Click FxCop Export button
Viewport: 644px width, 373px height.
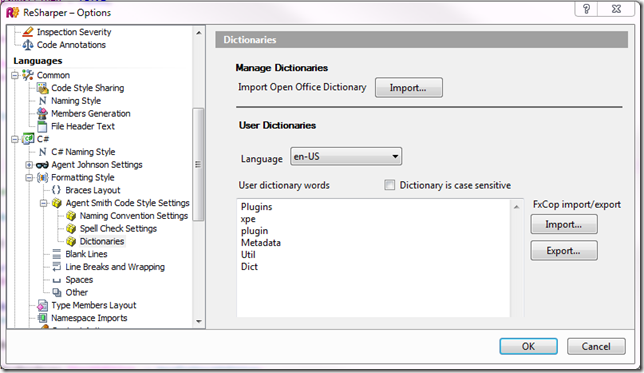point(564,251)
